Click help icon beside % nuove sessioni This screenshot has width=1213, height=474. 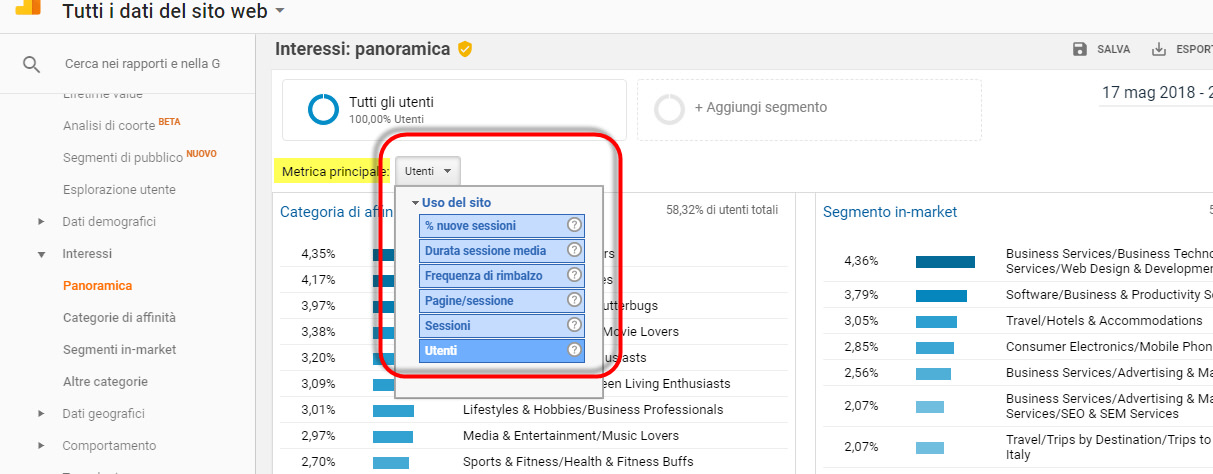tap(574, 226)
